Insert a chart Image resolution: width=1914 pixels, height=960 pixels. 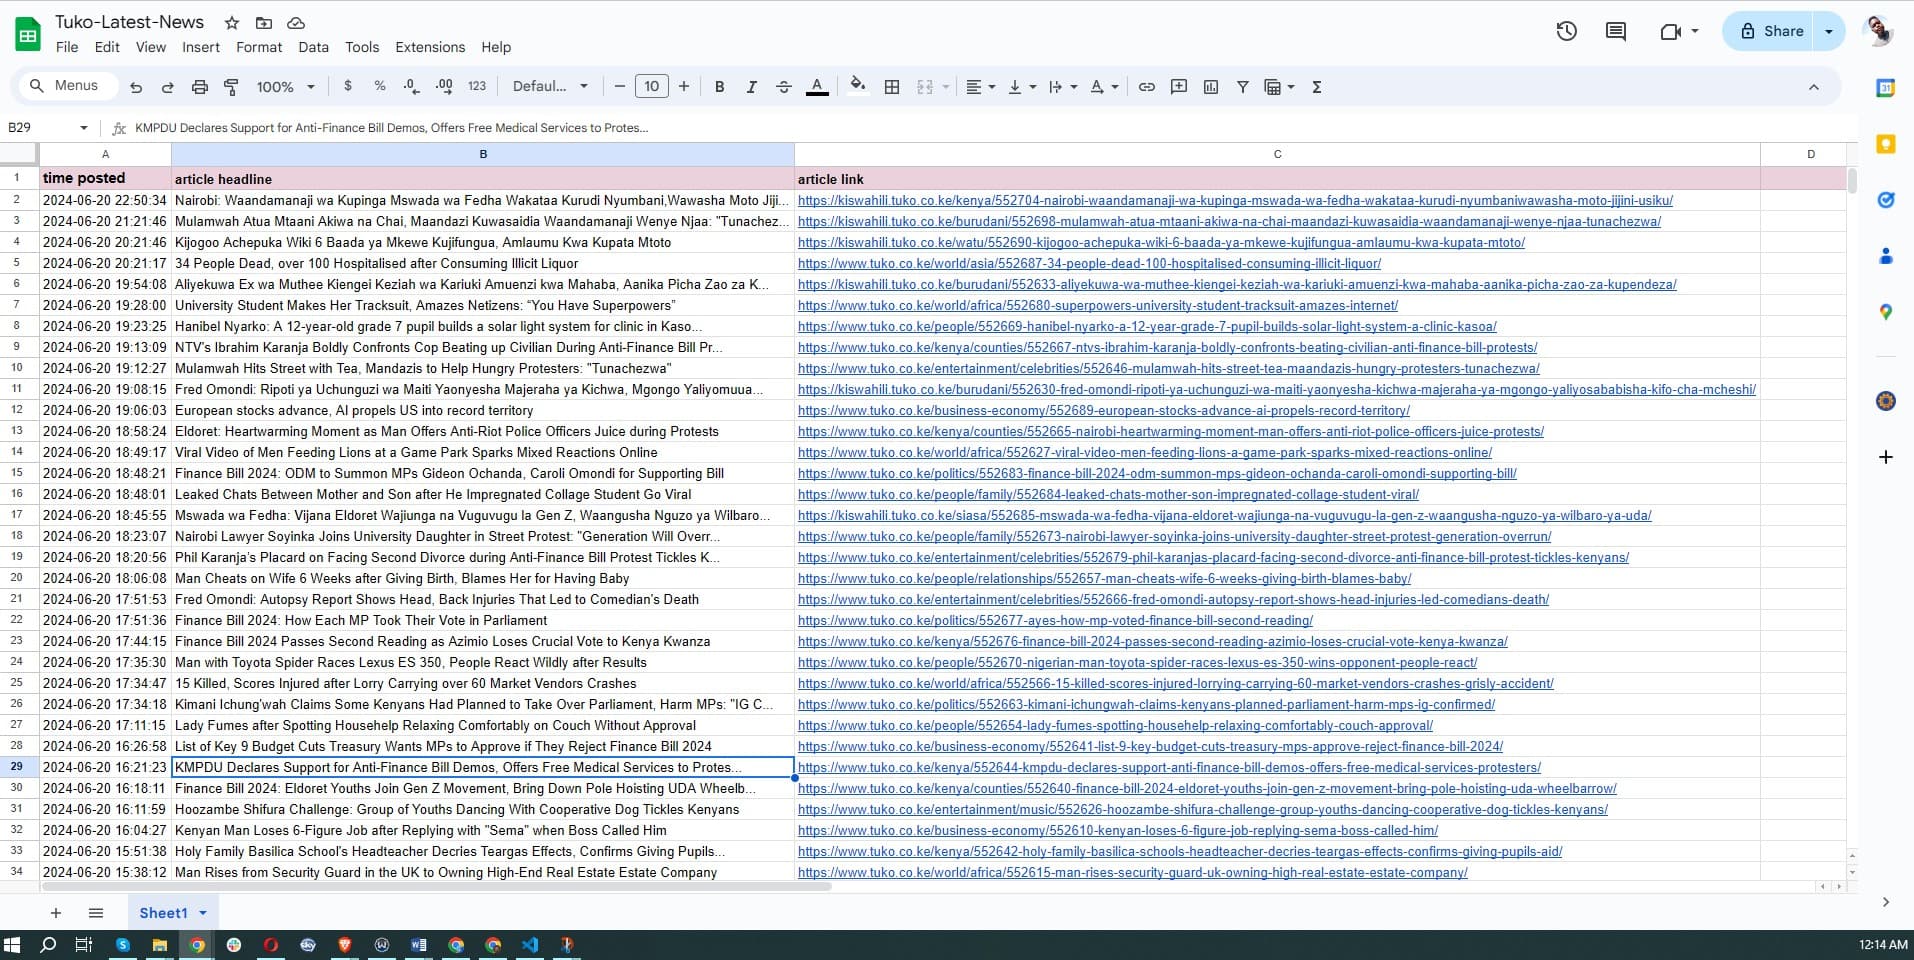click(x=1210, y=87)
